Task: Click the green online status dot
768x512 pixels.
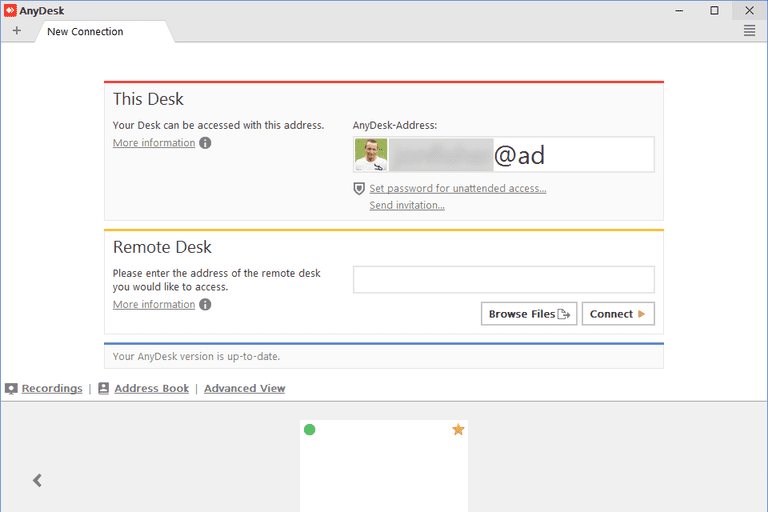Action: [310, 430]
